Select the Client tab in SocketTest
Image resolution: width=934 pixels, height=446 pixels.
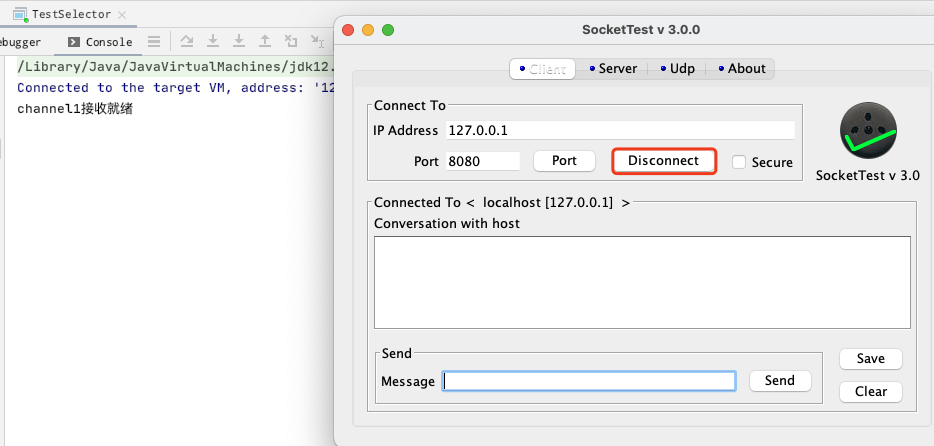pos(542,69)
